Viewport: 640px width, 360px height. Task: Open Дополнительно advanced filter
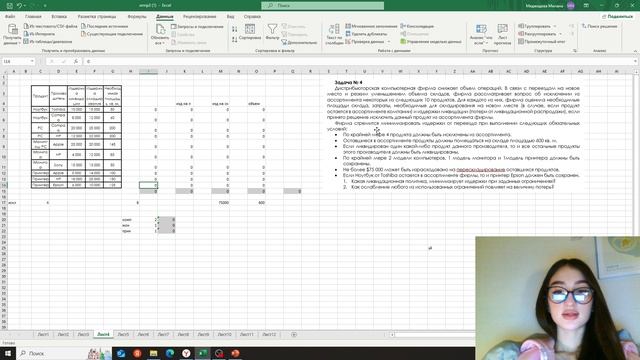coord(299,42)
